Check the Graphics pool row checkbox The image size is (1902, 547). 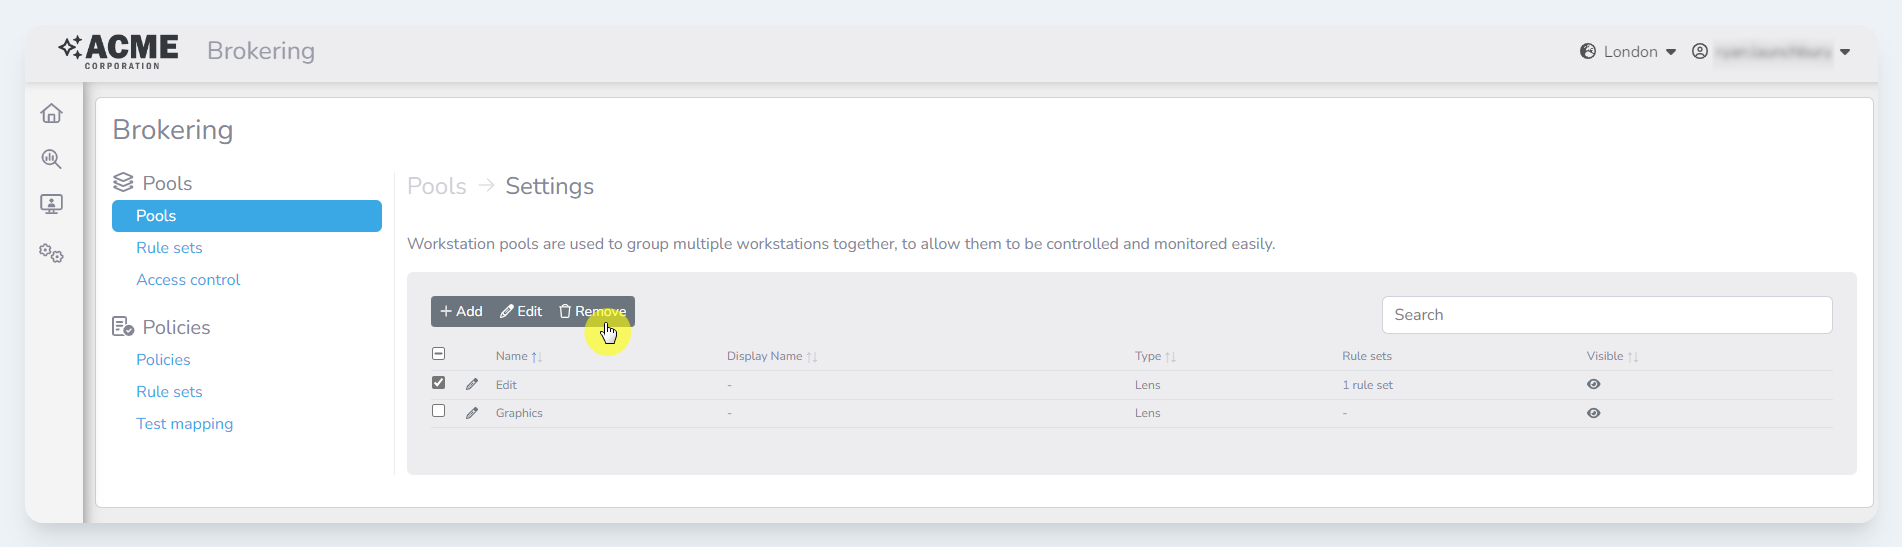point(438,411)
